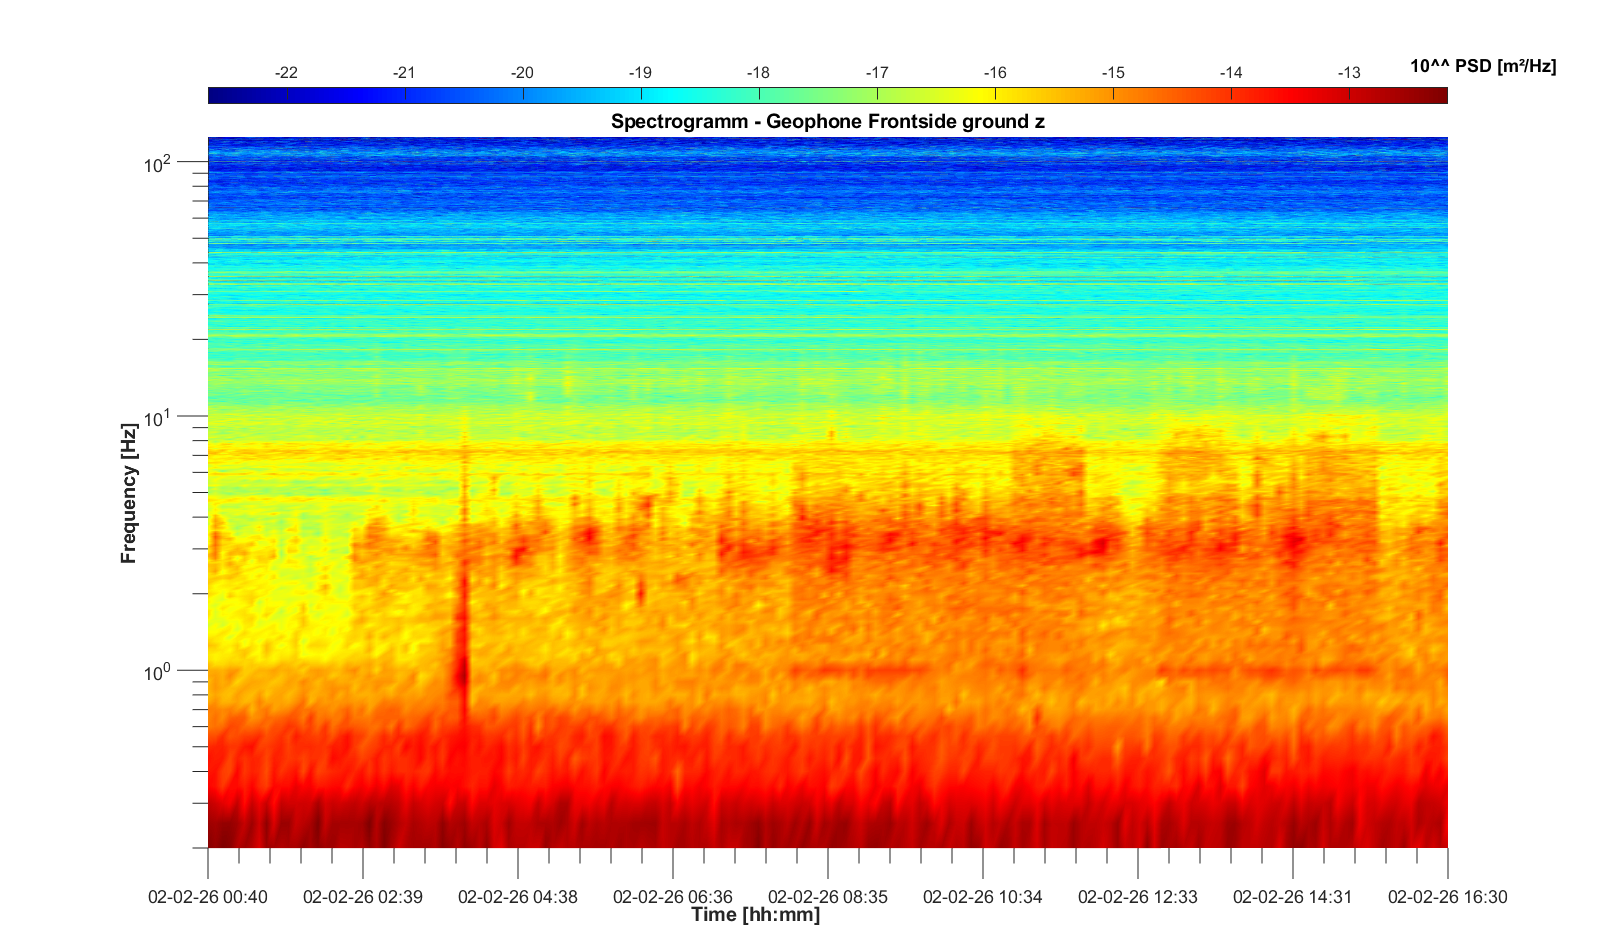Click the 10¹ frequency tick label

(x=158, y=417)
